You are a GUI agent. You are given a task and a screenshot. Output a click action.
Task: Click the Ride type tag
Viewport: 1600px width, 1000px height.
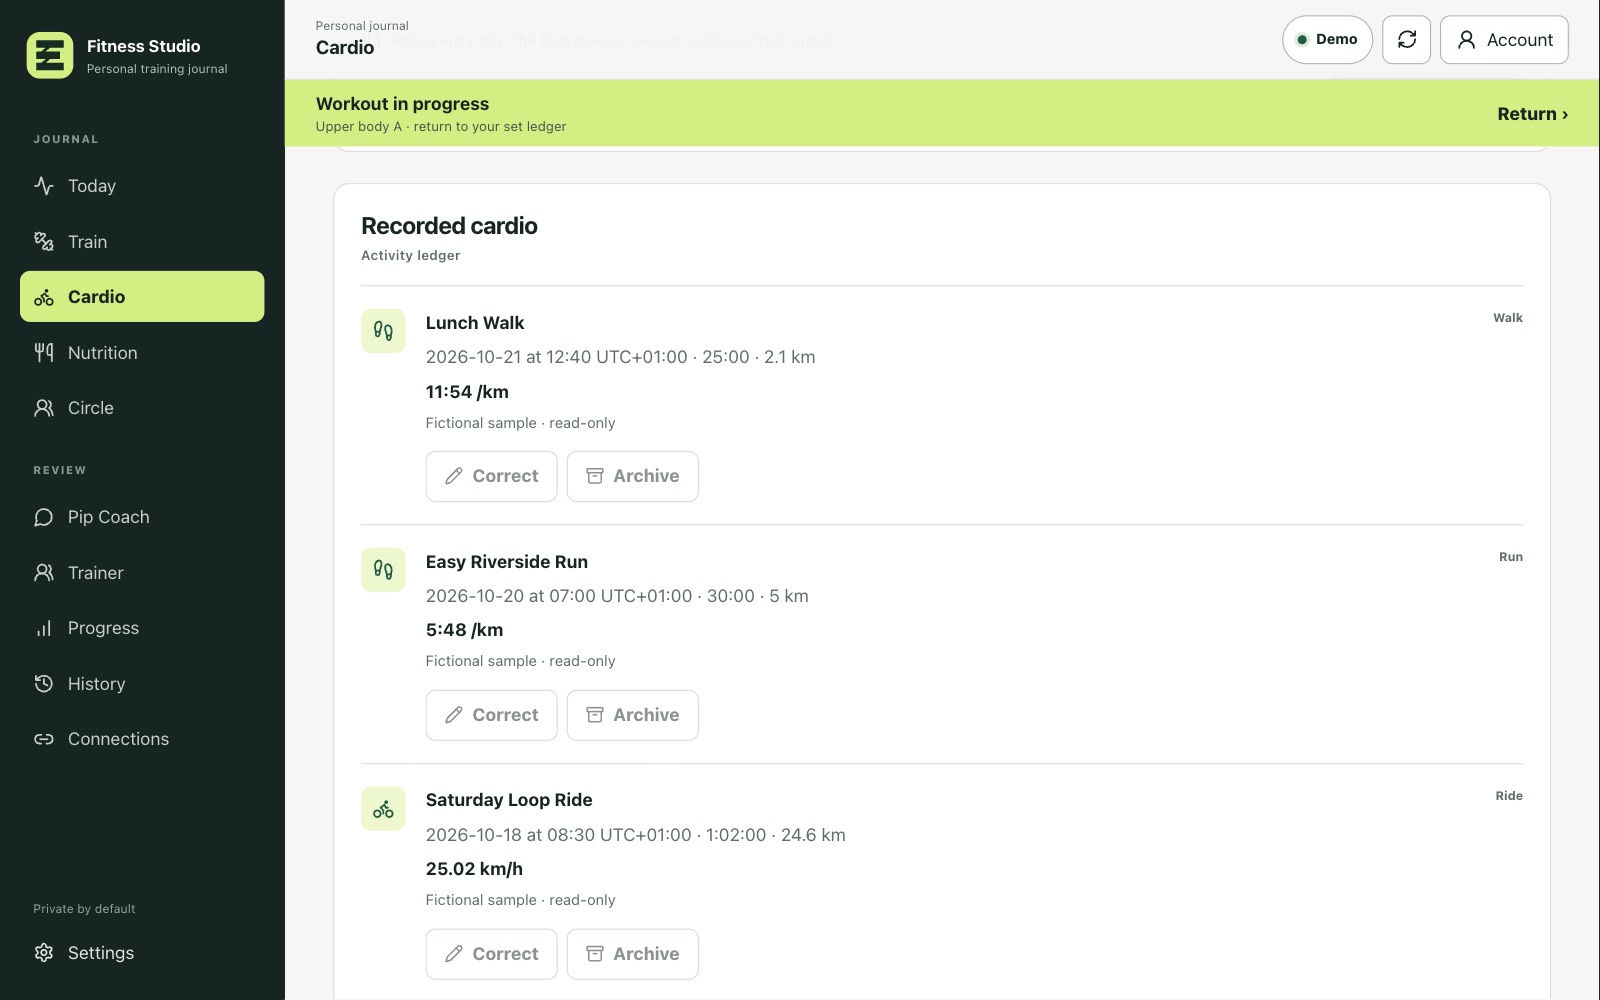tap(1509, 796)
